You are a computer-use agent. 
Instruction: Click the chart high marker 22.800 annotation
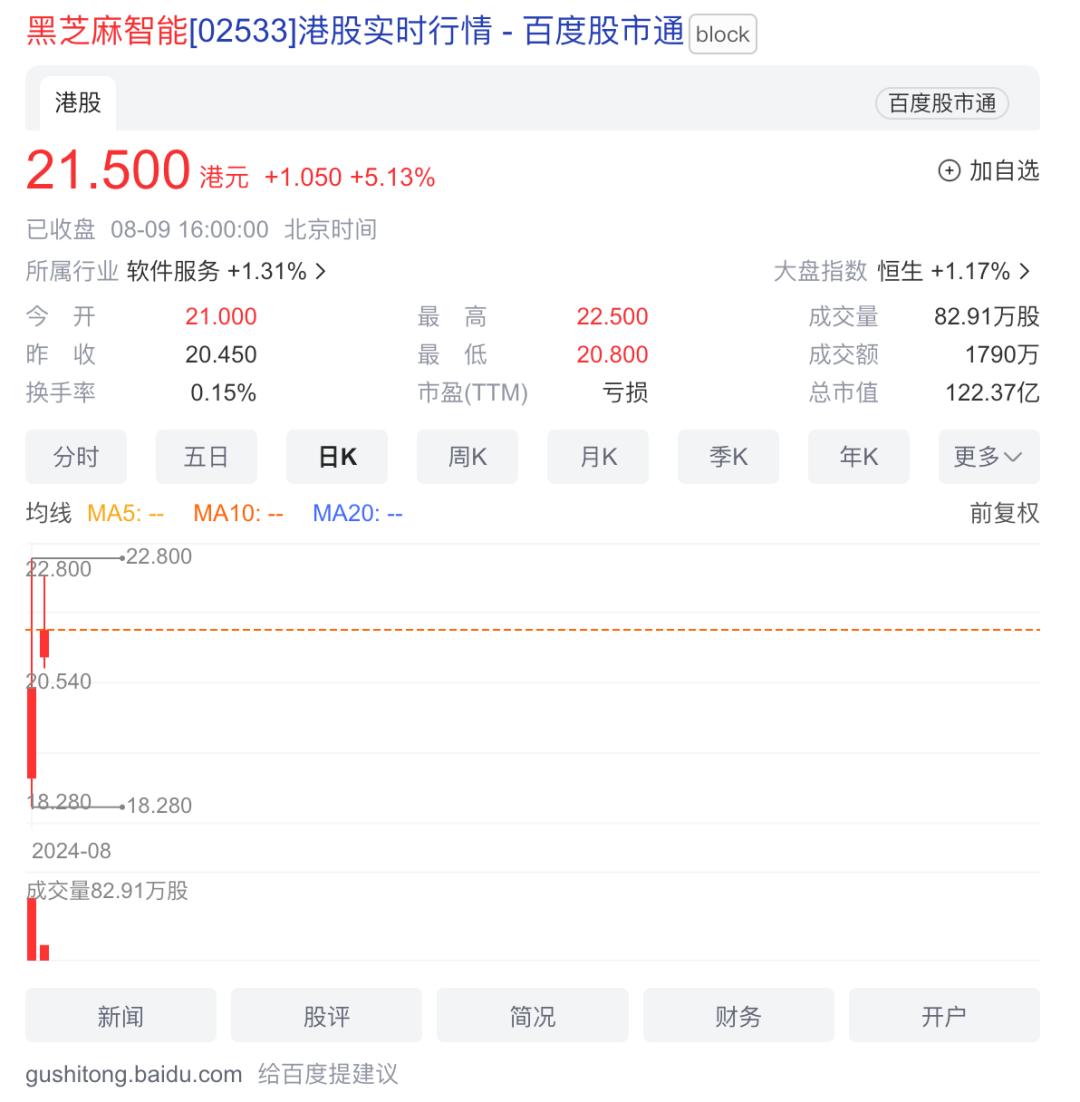coord(159,557)
